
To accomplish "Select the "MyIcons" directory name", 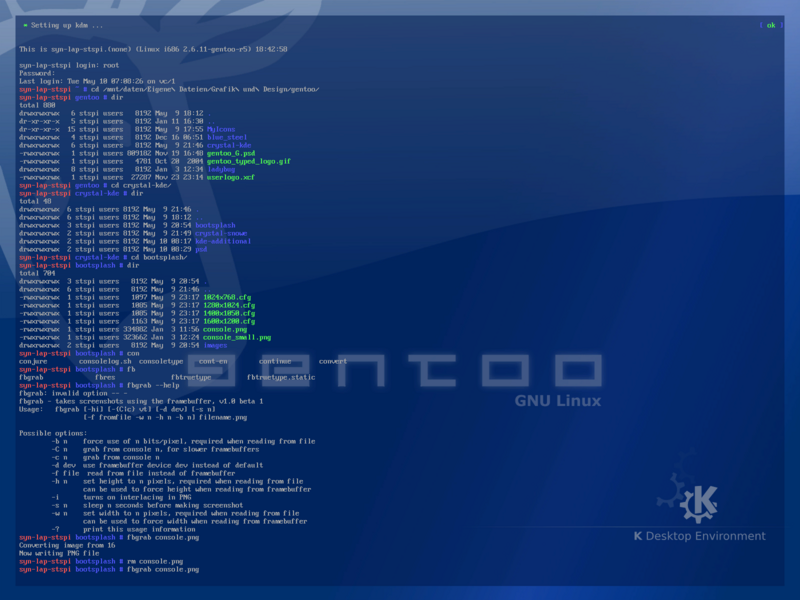I will pos(221,129).
